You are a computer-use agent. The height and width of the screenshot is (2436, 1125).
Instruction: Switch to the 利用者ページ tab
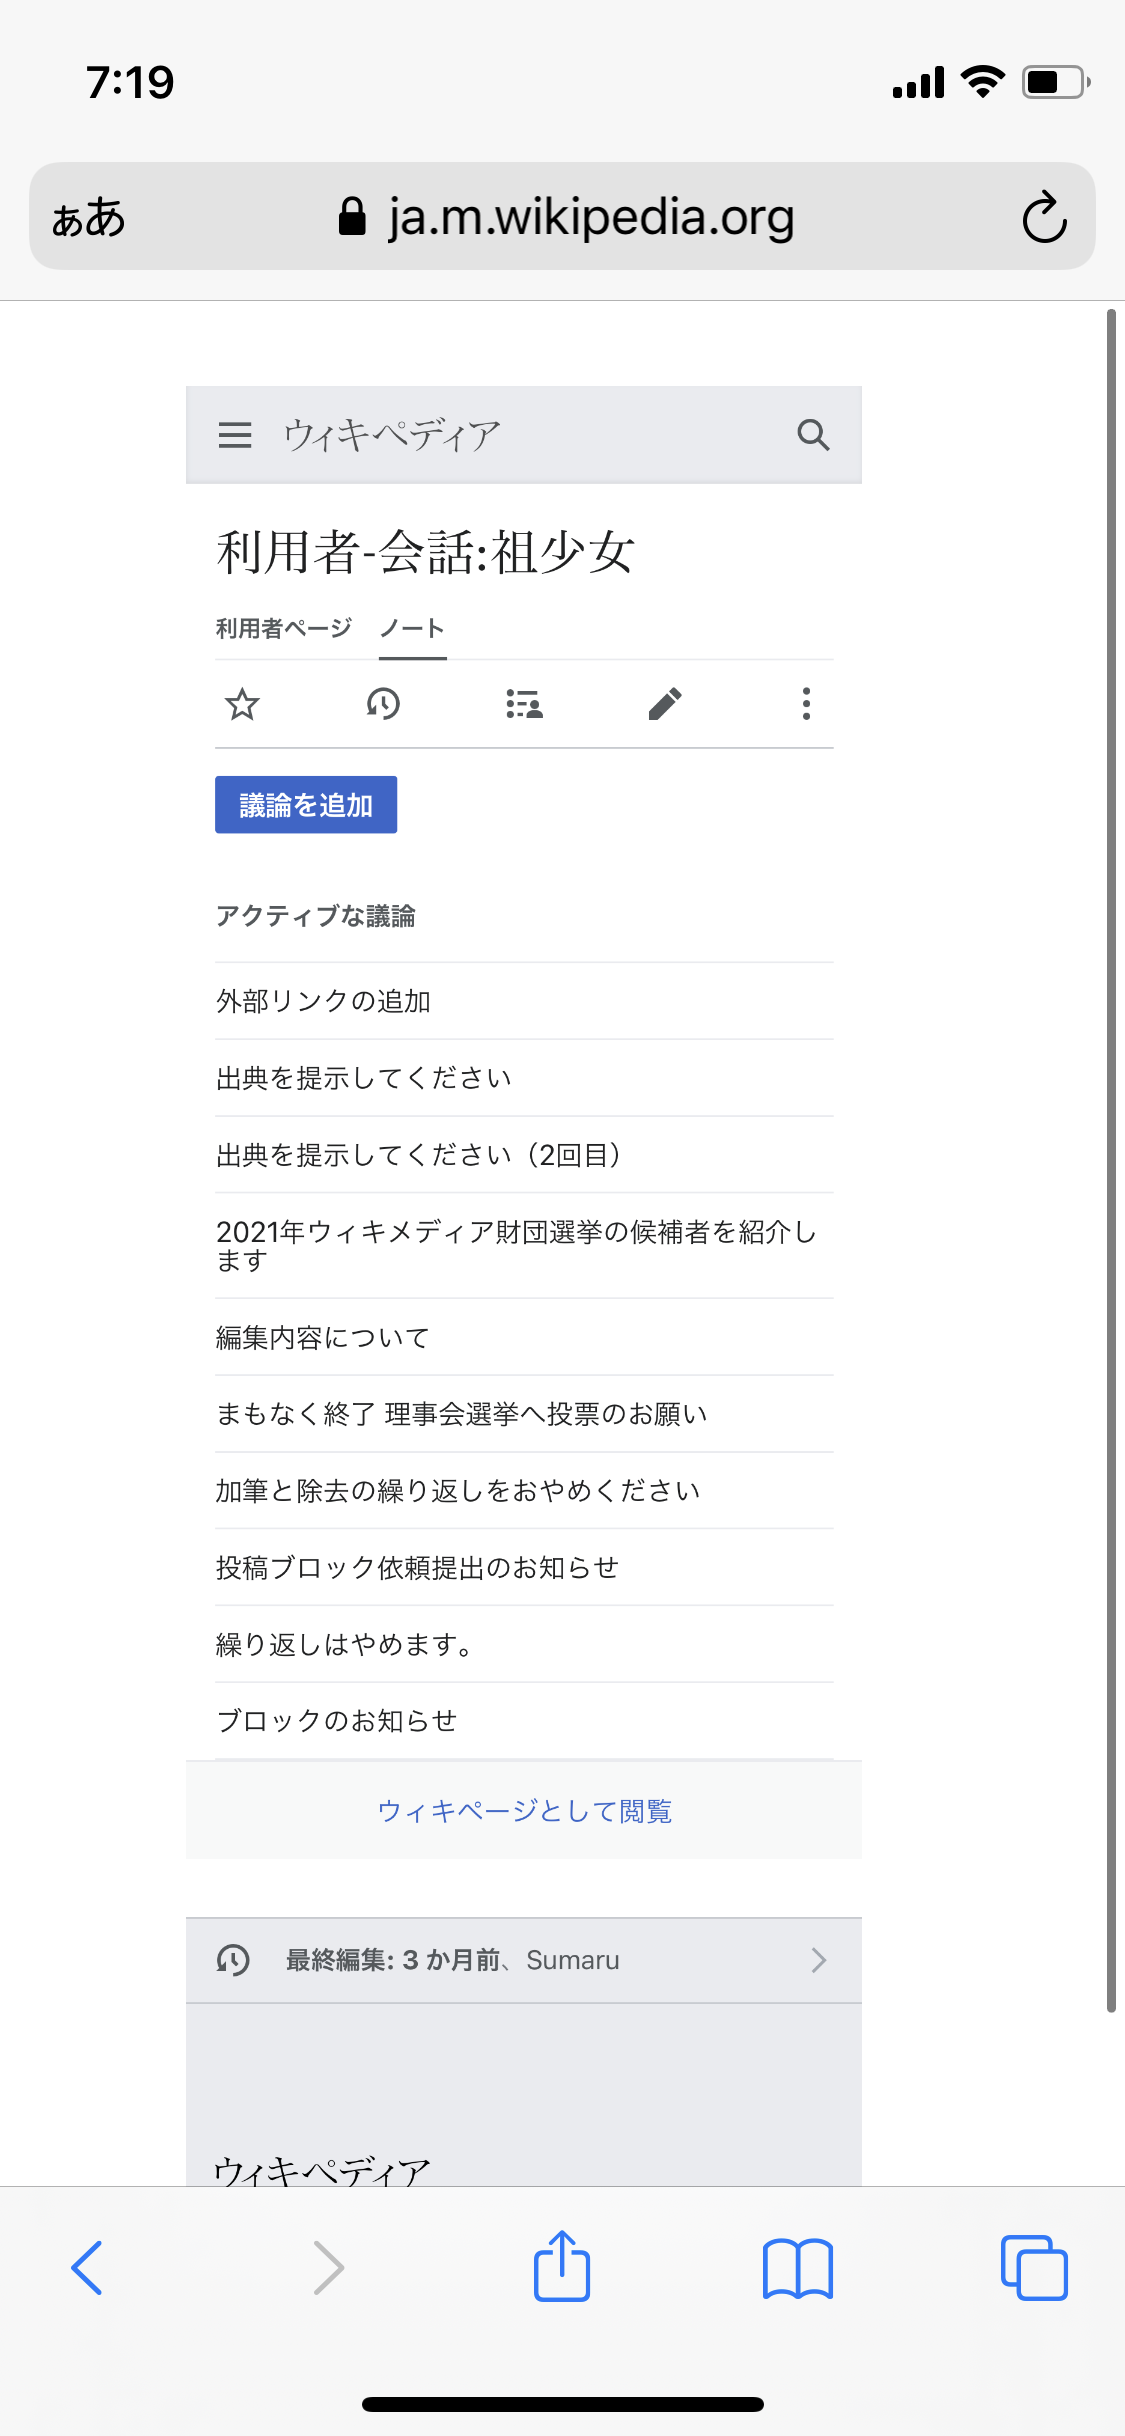click(x=284, y=628)
